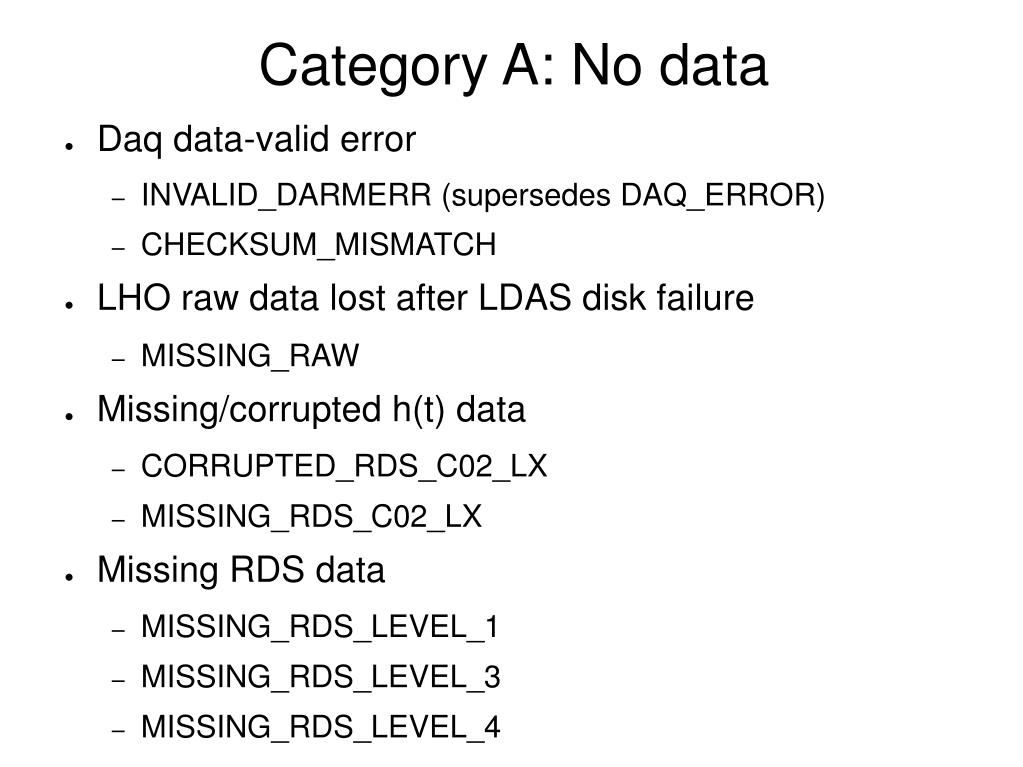Click the MISSING_RDS_LEVEL_4 entry
Screen dimensions: 1023x767
click(x=320, y=727)
